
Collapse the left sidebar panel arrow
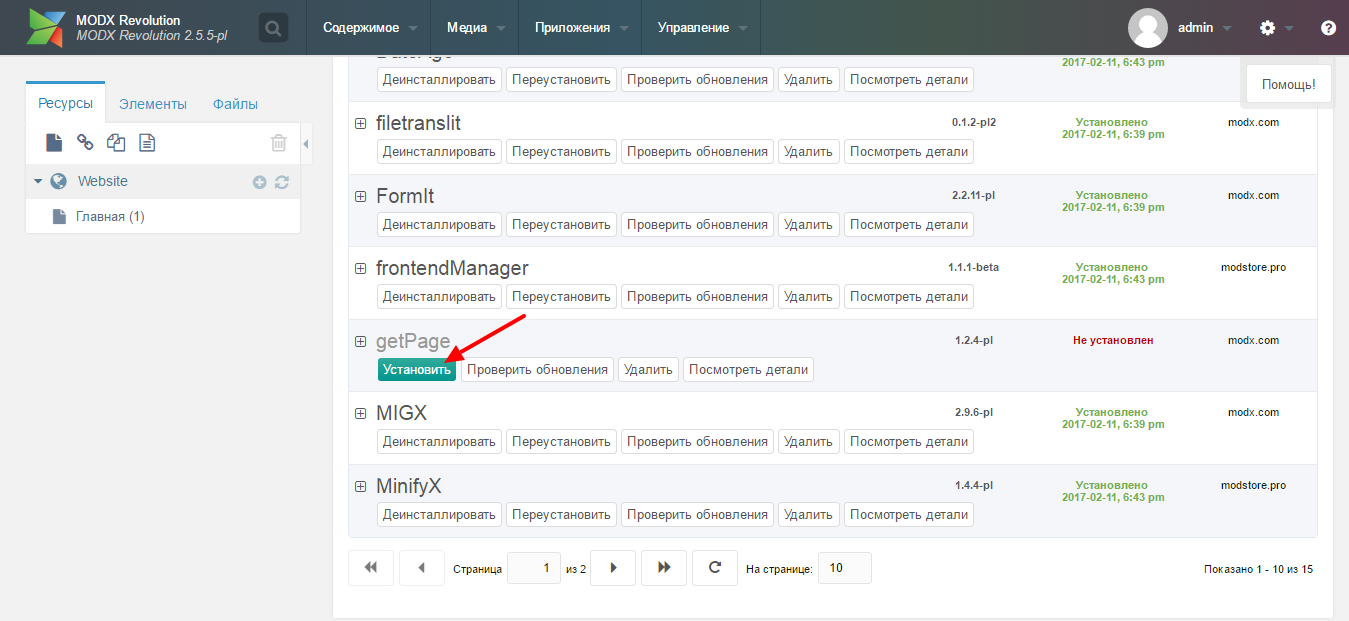(x=306, y=144)
